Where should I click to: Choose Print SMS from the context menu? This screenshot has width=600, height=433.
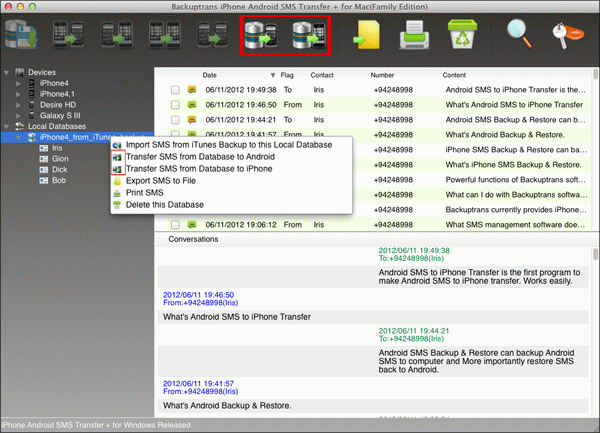pyautogui.click(x=145, y=193)
